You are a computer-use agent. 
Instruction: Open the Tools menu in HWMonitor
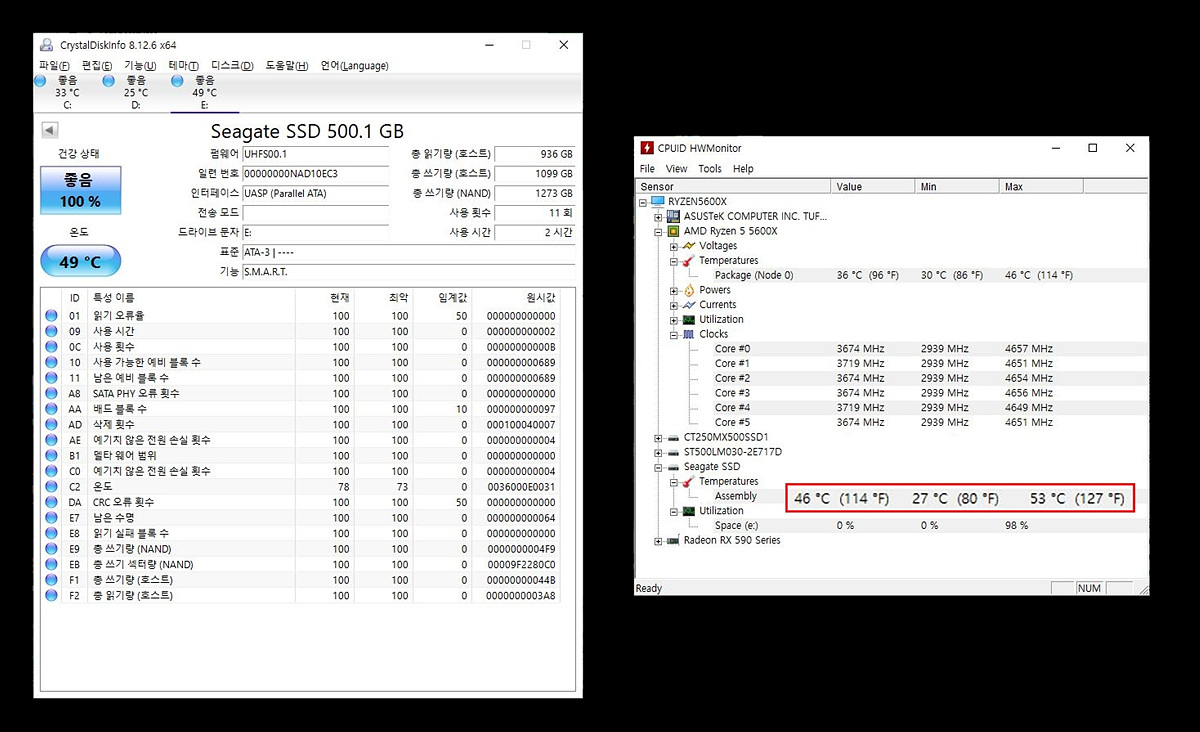(710, 169)
